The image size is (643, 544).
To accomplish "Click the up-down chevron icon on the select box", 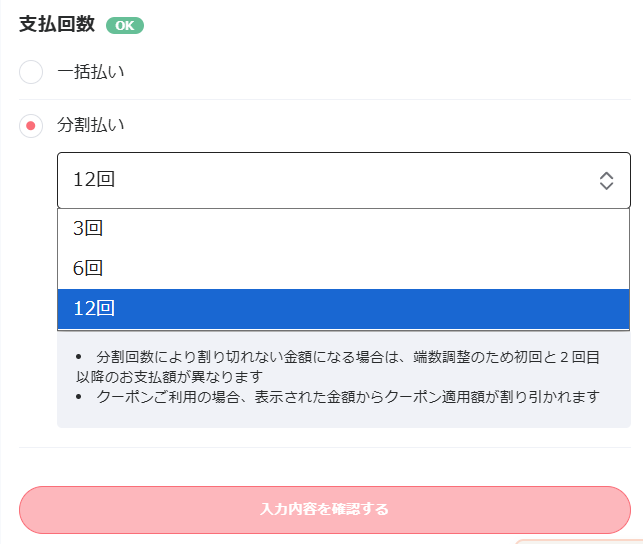I will coord(606,180).
